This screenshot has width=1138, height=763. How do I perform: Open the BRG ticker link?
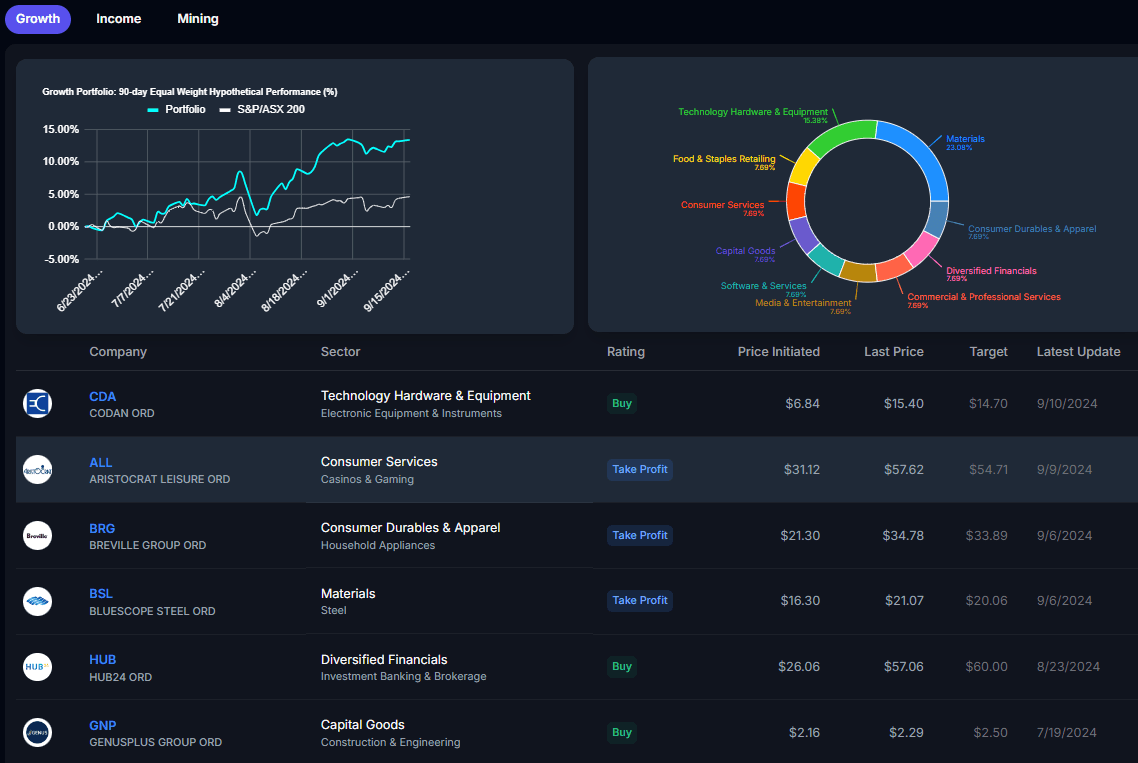pos(101,528)
